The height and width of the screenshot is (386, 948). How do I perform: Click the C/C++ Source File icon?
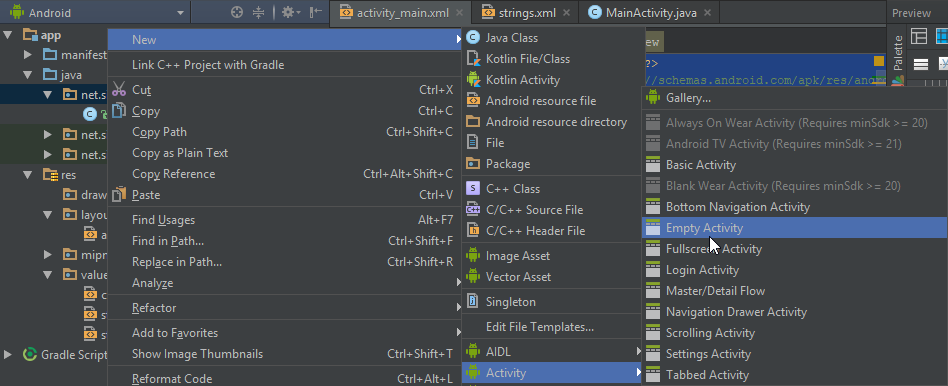[473, 210]
